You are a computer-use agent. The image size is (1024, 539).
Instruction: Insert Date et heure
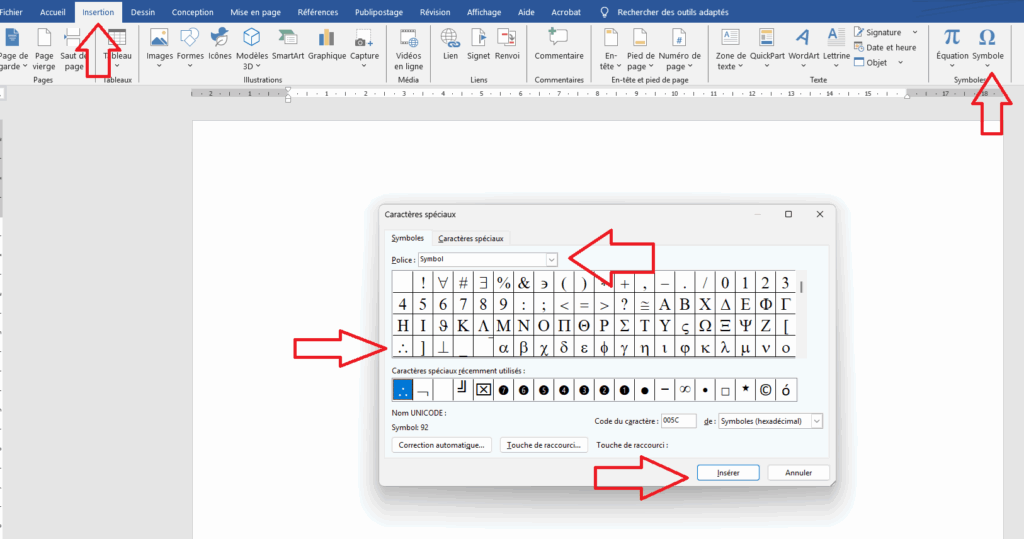coord(885,47)
